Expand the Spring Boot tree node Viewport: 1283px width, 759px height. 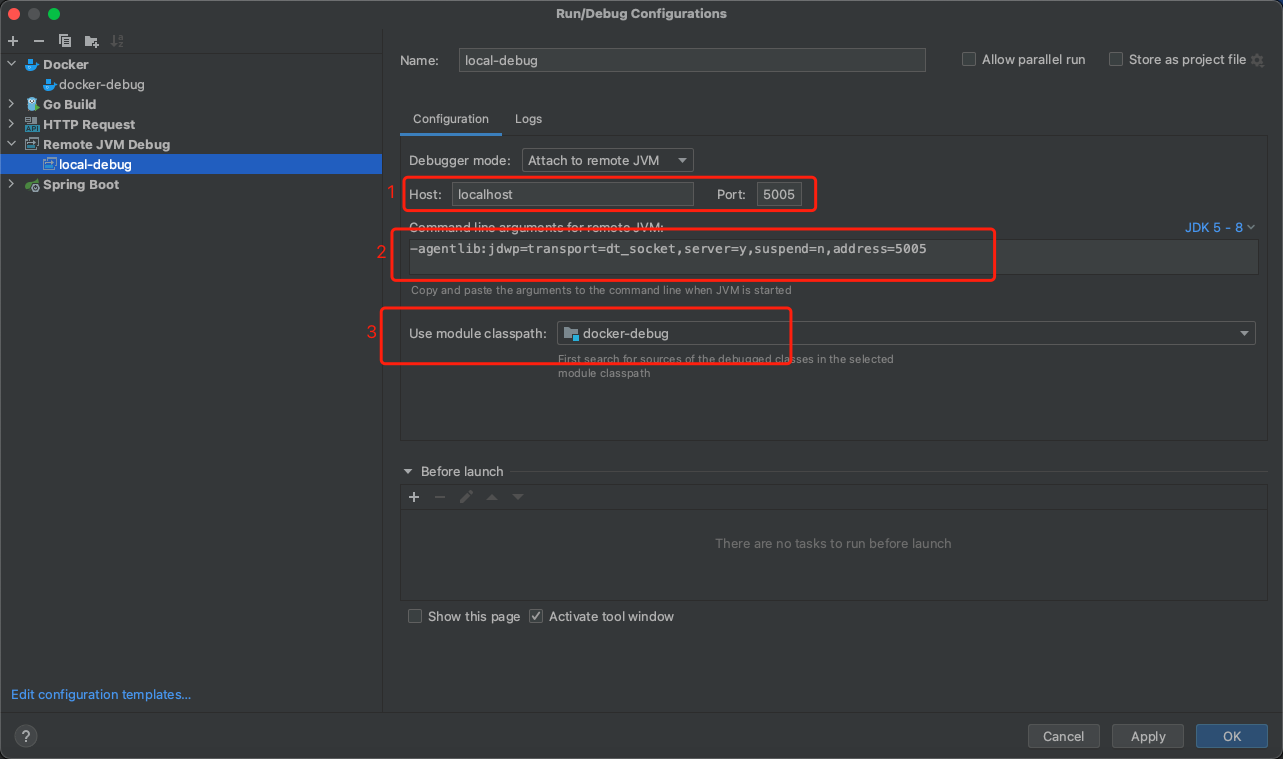pyautogui.click(x=12, y=184)
